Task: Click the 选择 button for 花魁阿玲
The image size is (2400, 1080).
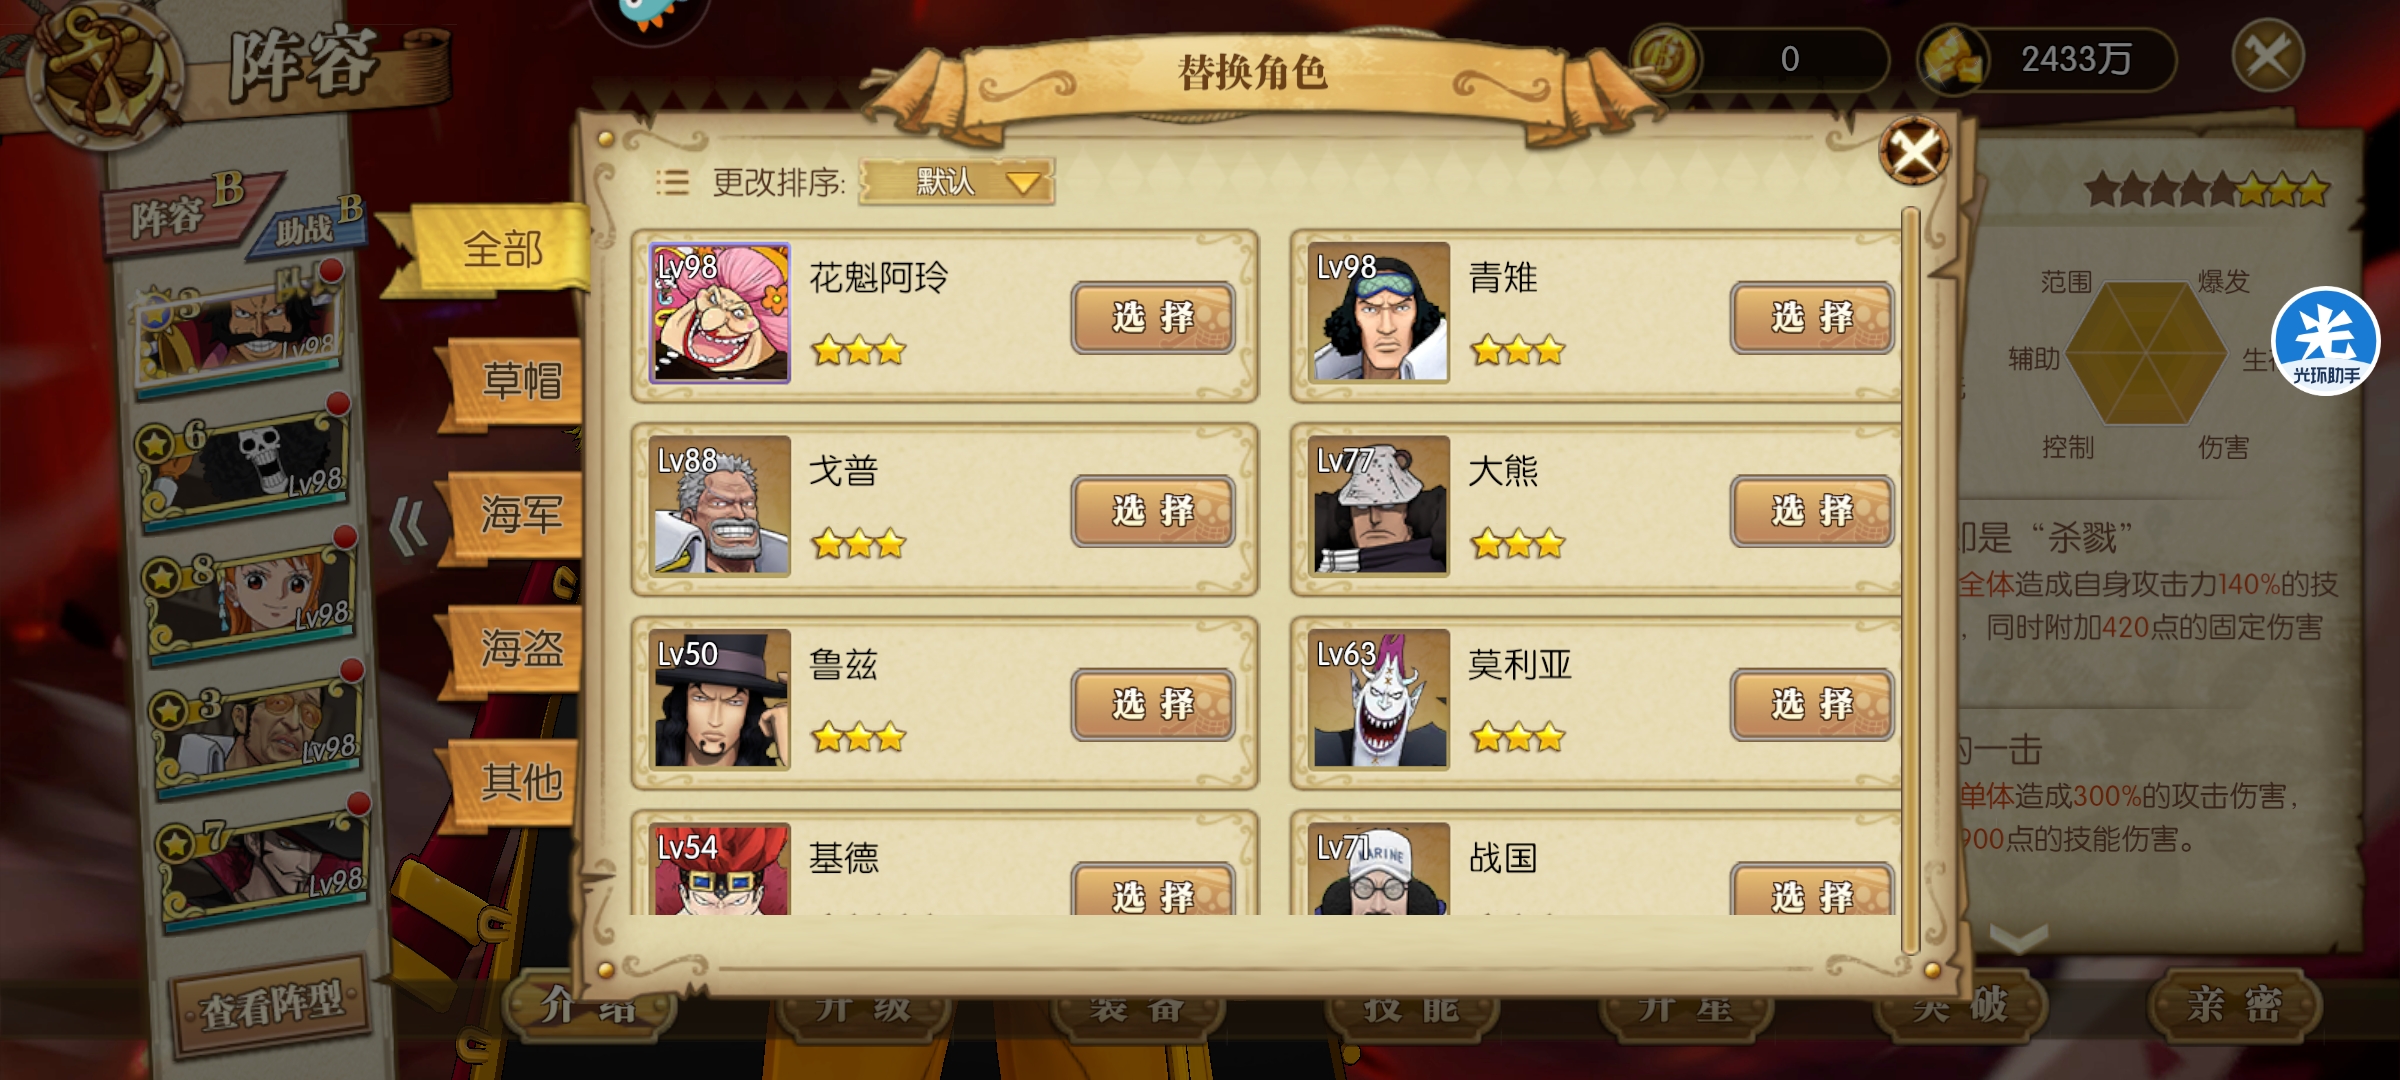Action: click(1152, 318)
